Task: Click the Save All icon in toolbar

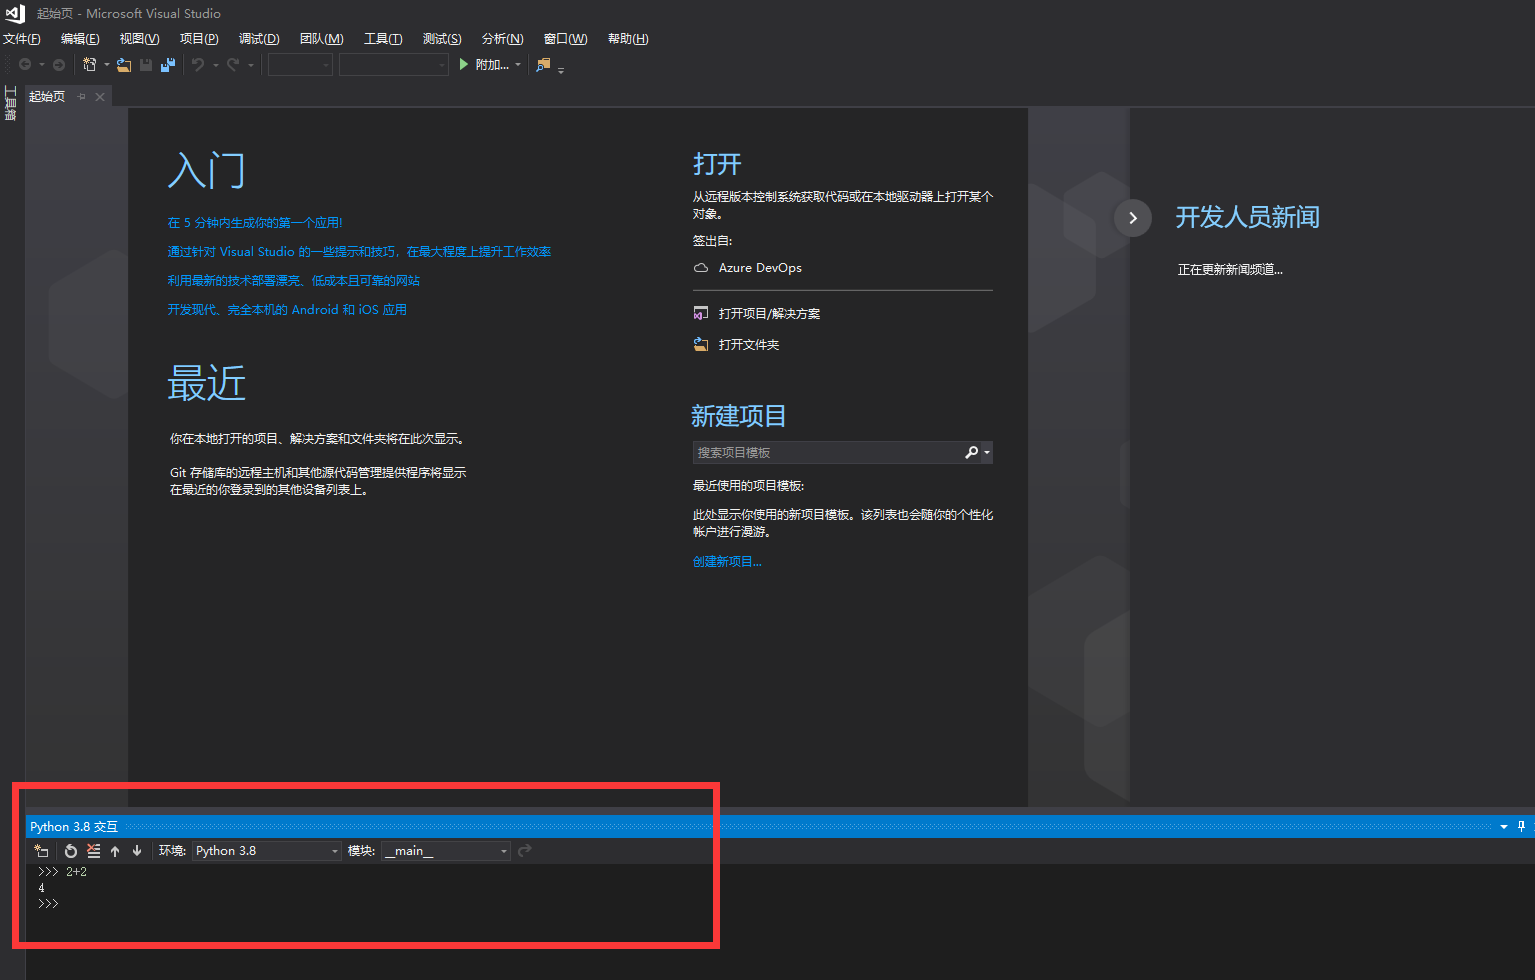Action: pyautogui.click(x=168, y=65)
